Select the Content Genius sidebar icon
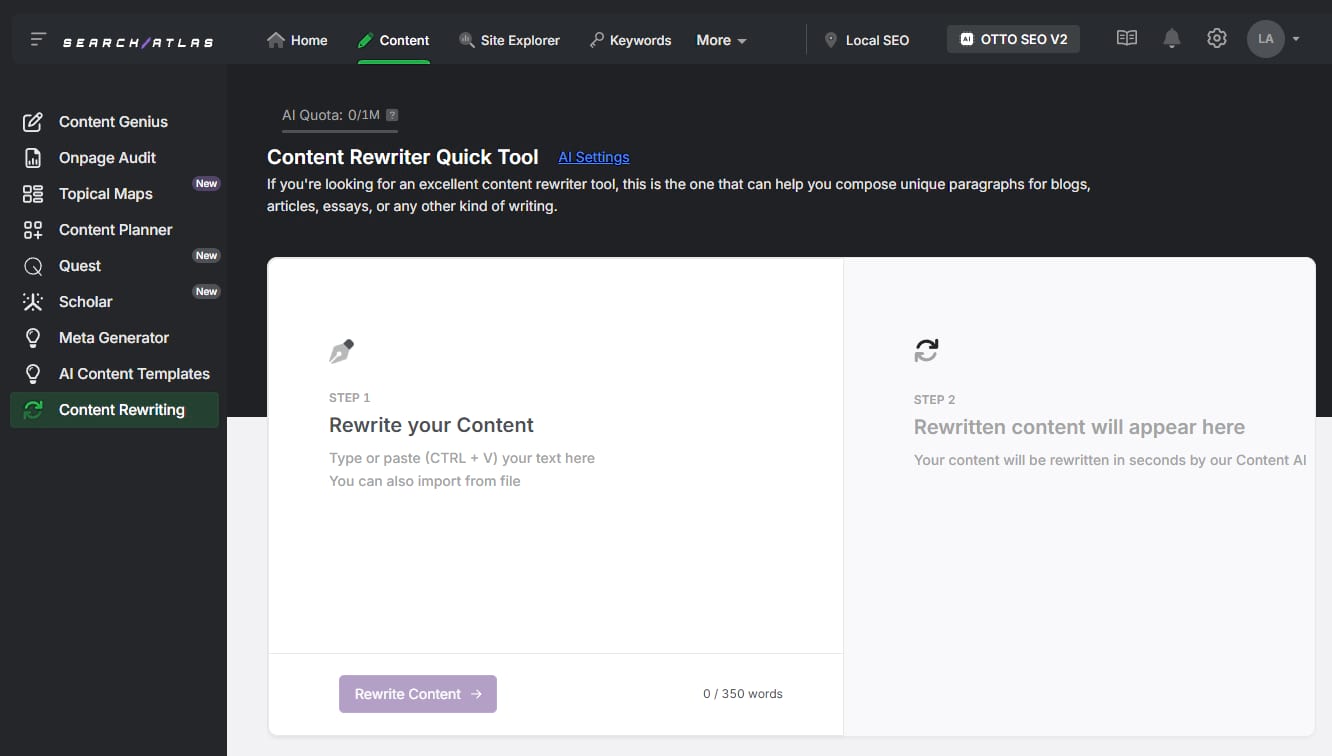Screen dimensions: 1332x756 tap(32, 121)
